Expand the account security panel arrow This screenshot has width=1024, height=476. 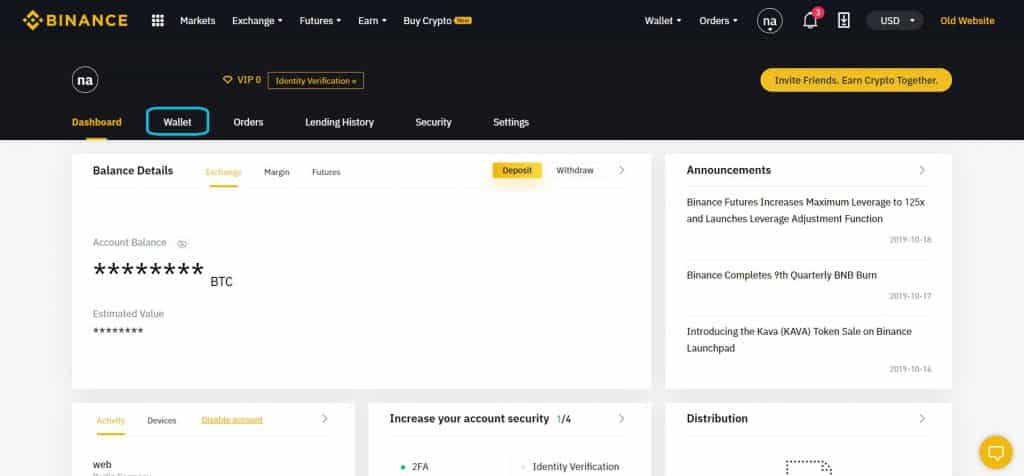(621, 419)
